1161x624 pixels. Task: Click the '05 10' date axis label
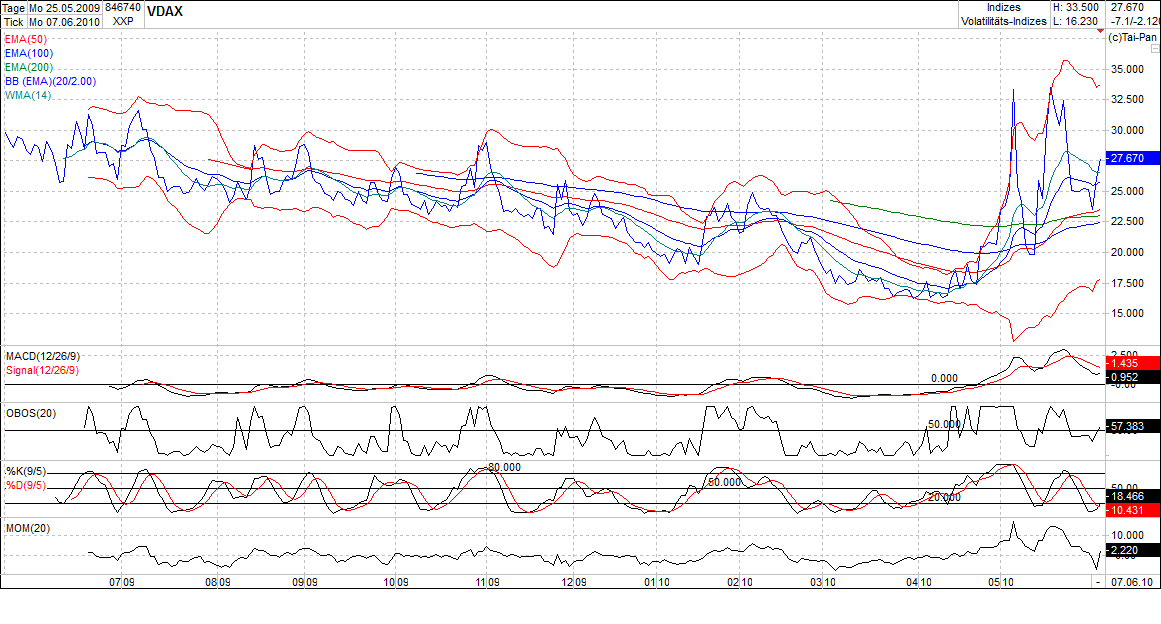coord(1001,583)
